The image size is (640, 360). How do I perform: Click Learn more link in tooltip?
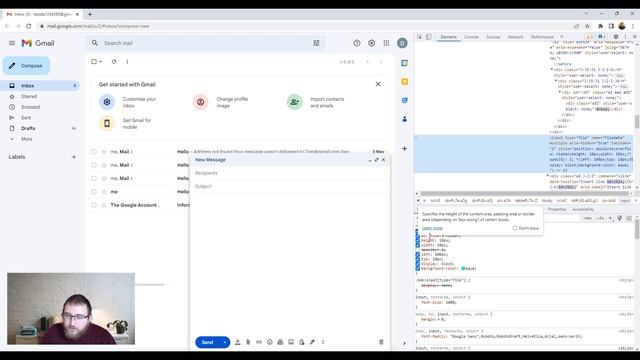[x=432, y=228]
